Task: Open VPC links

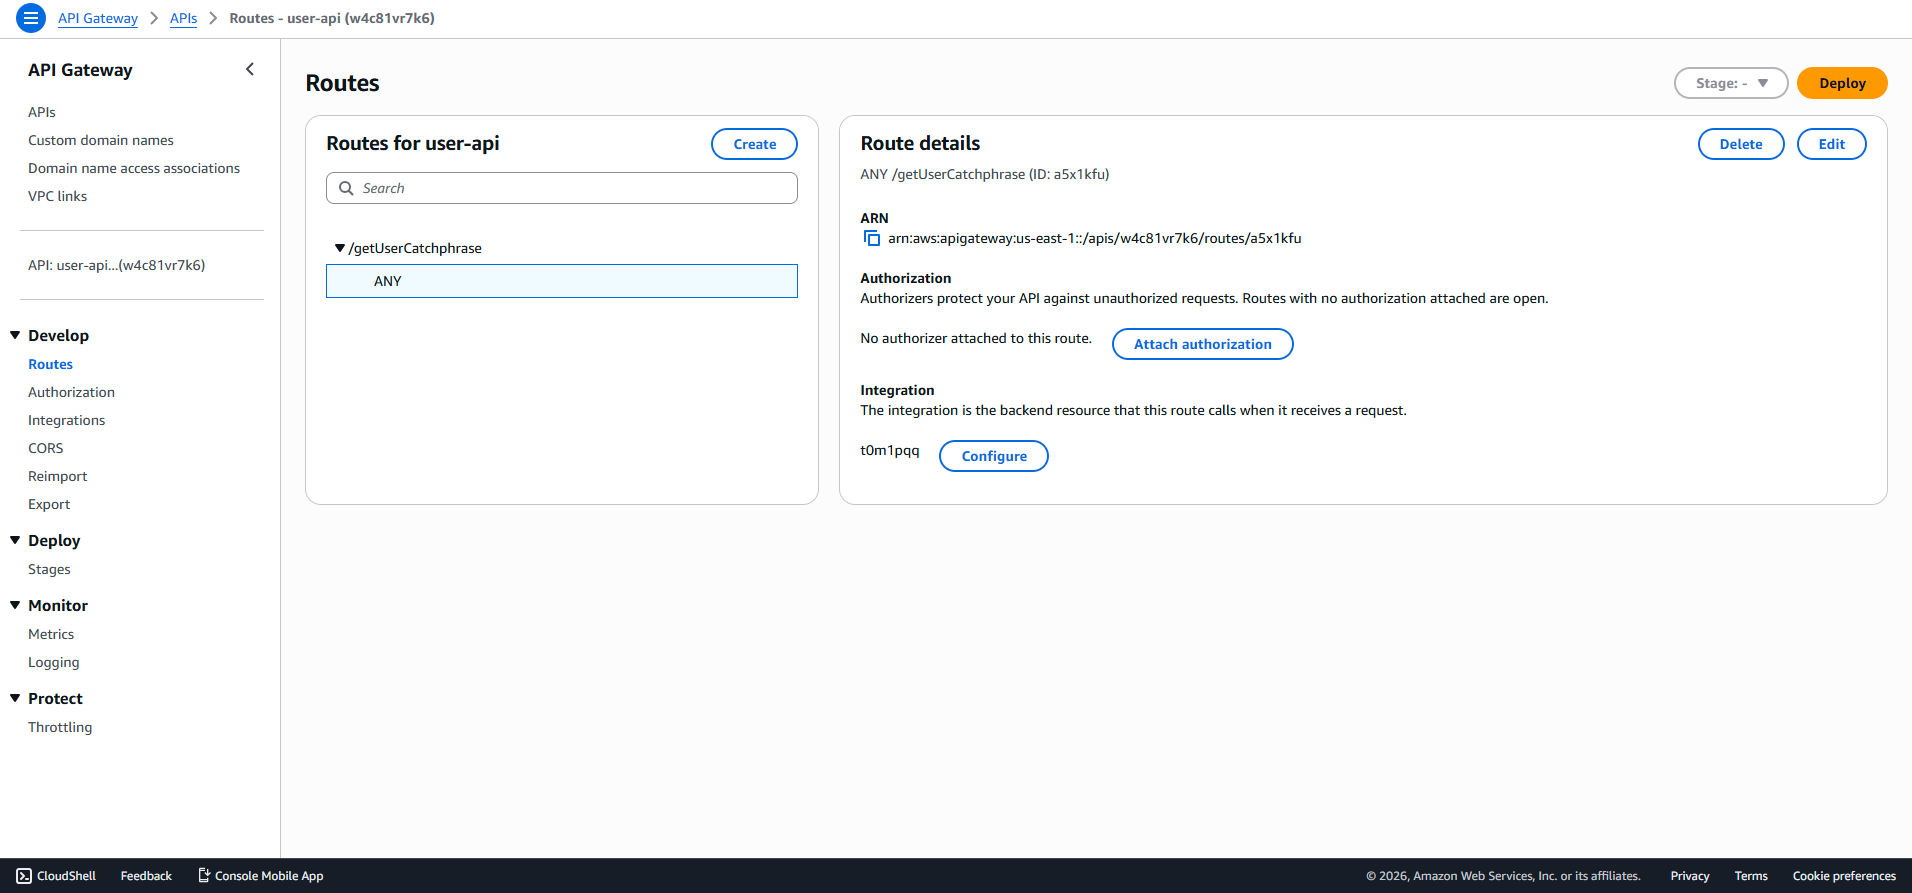Action: [x=57, y=196]
